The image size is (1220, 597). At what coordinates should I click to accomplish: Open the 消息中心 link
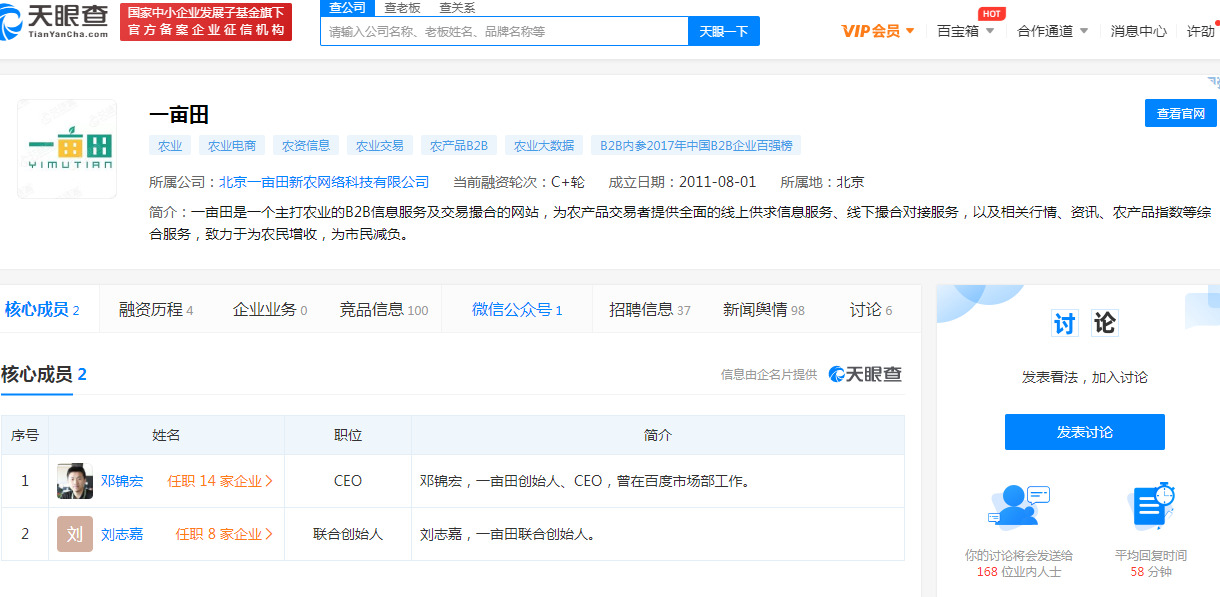[1139, 31]
